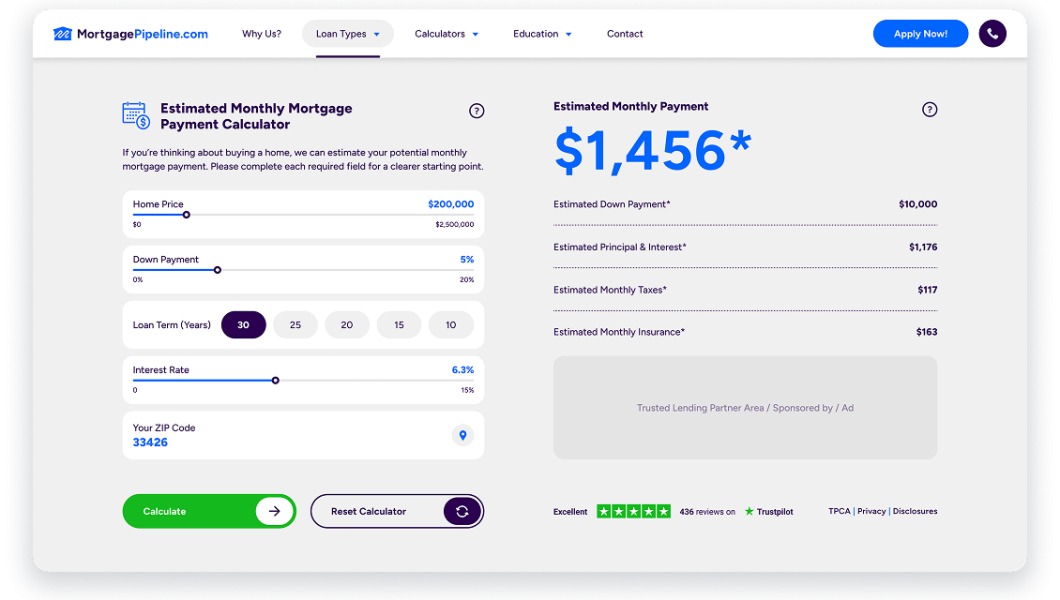
Task: Click the 5% down payment value
Action: click(x=467, y=259)
